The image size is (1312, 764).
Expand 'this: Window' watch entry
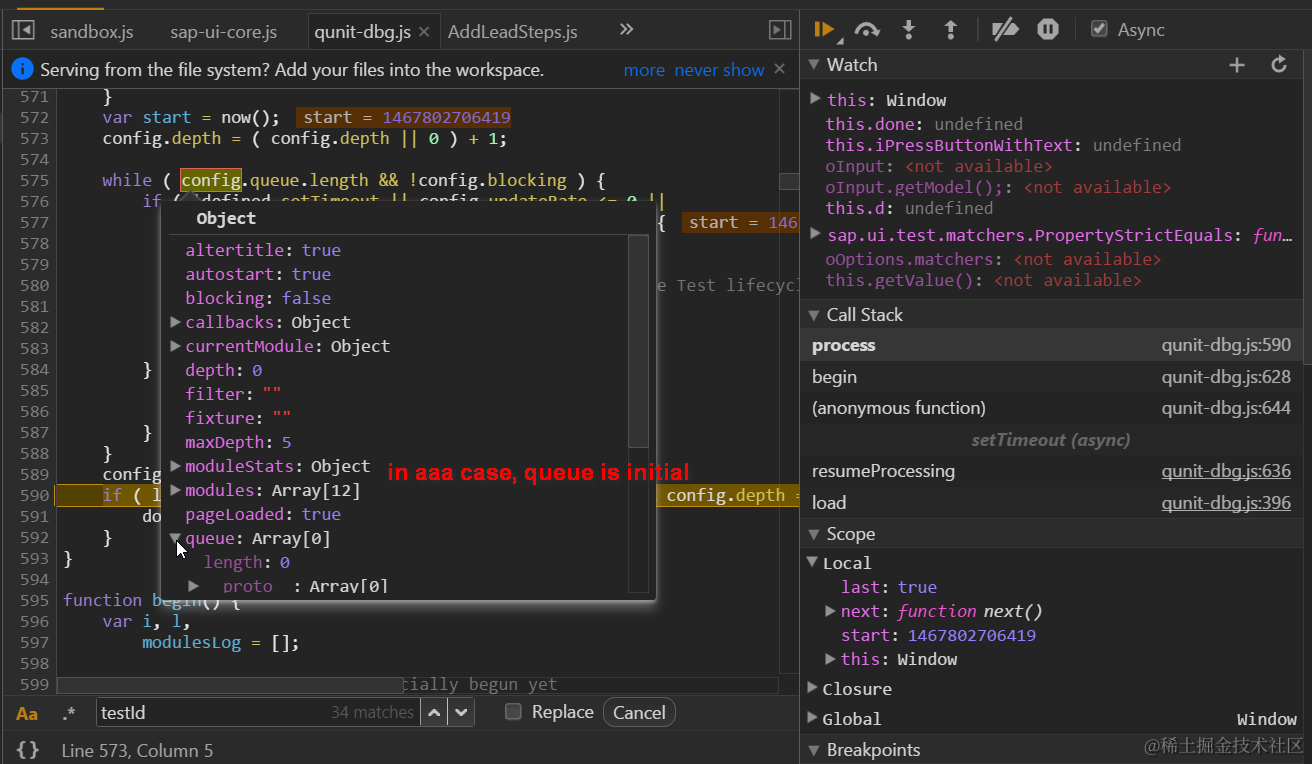coord(815,99)
